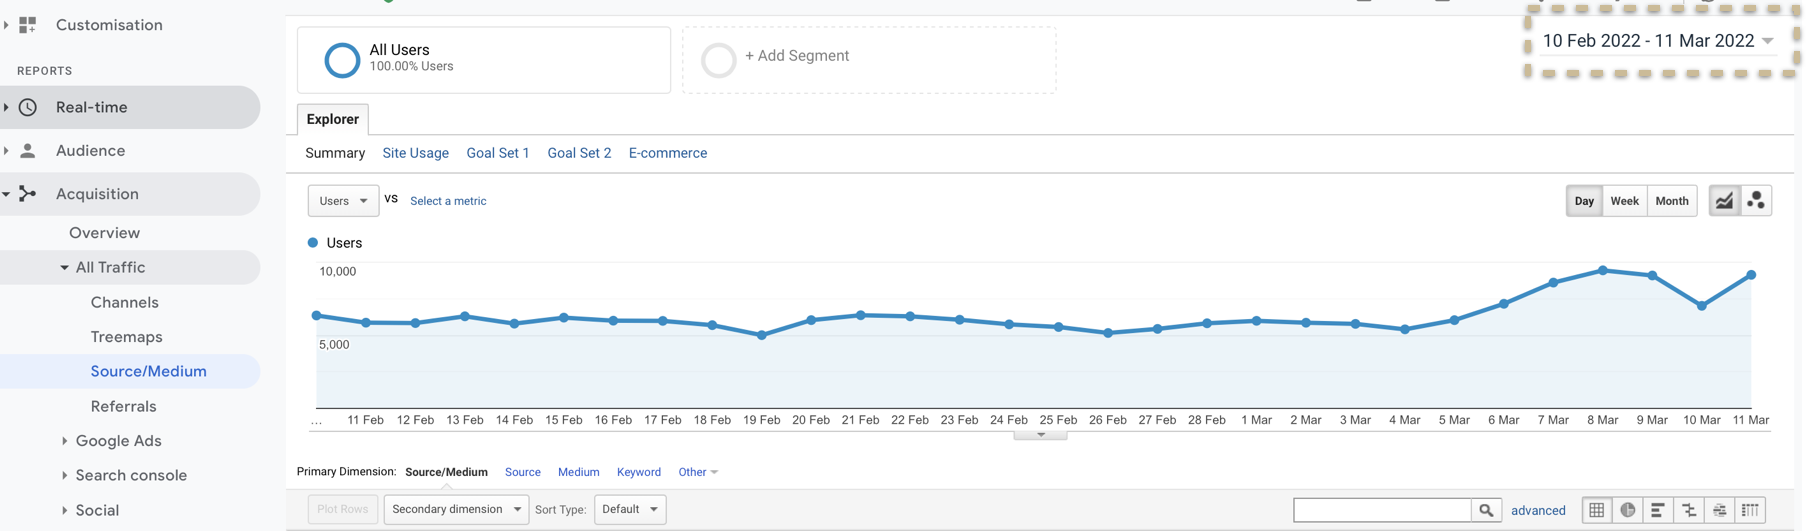Screen dimensions: 1806x531
Task: Click the advanced filter link
Action: coord(1538,510)
